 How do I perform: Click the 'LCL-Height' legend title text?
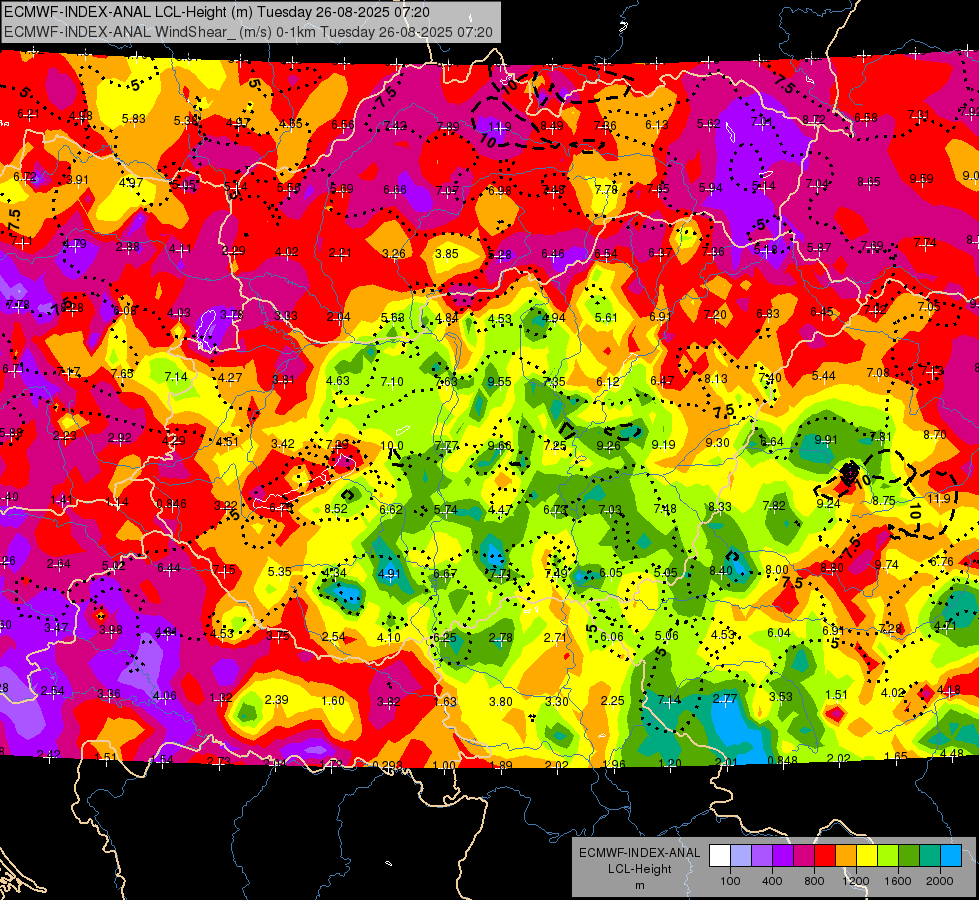[x=640, y=869]
